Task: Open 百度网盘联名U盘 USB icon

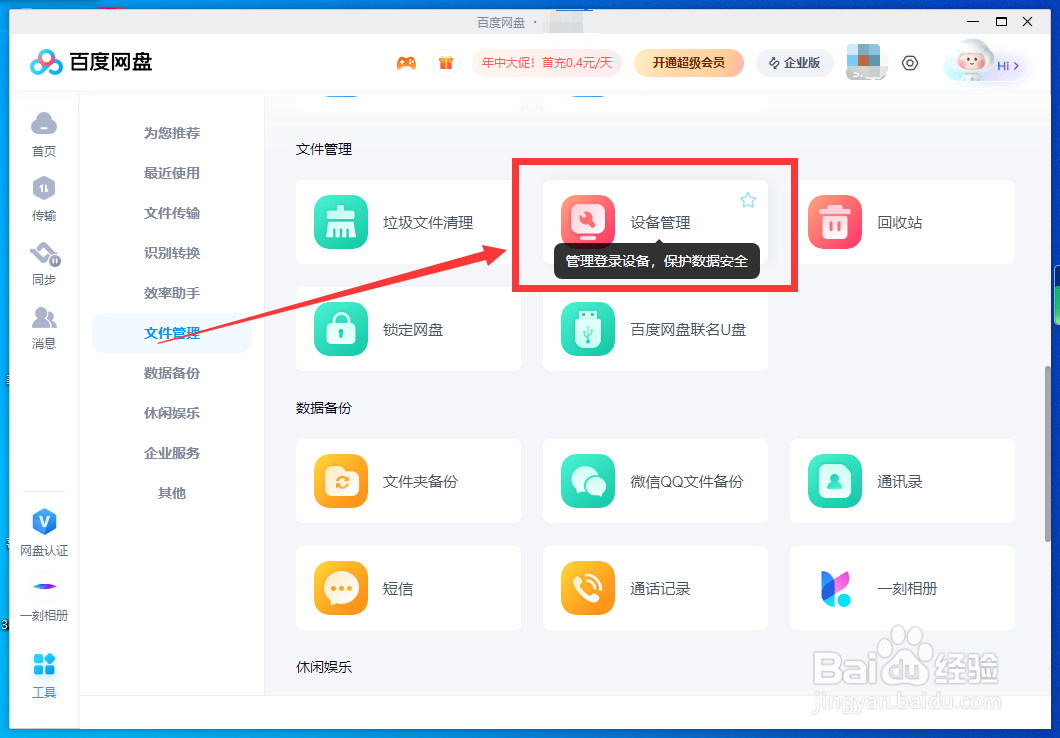Action: (x=587, y=329)
